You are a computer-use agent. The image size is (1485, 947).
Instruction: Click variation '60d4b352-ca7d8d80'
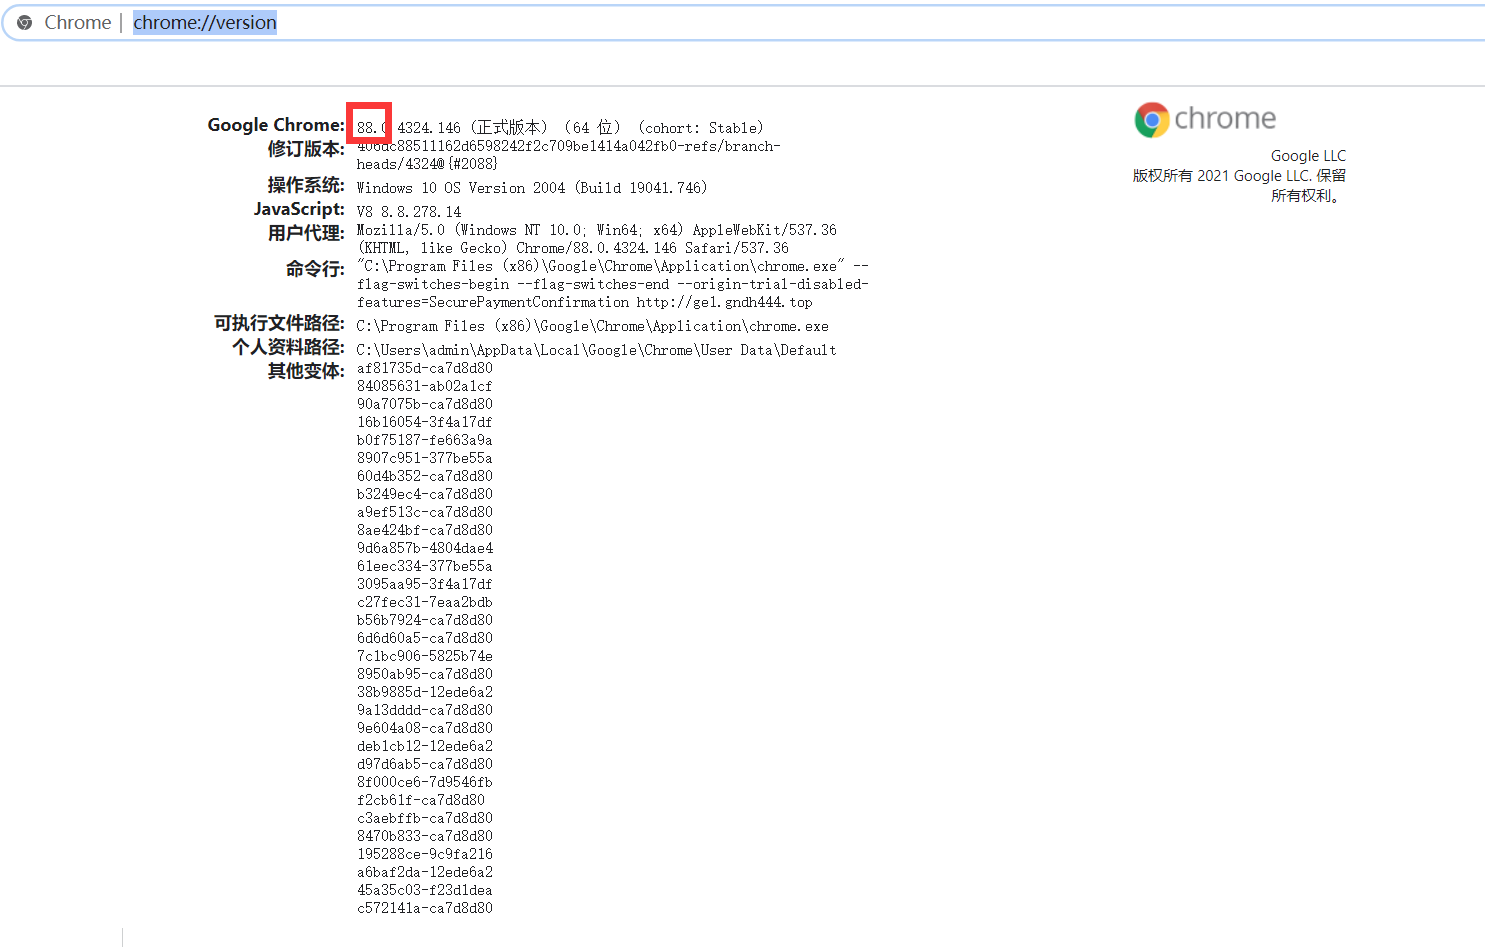(x=425, y=476)
